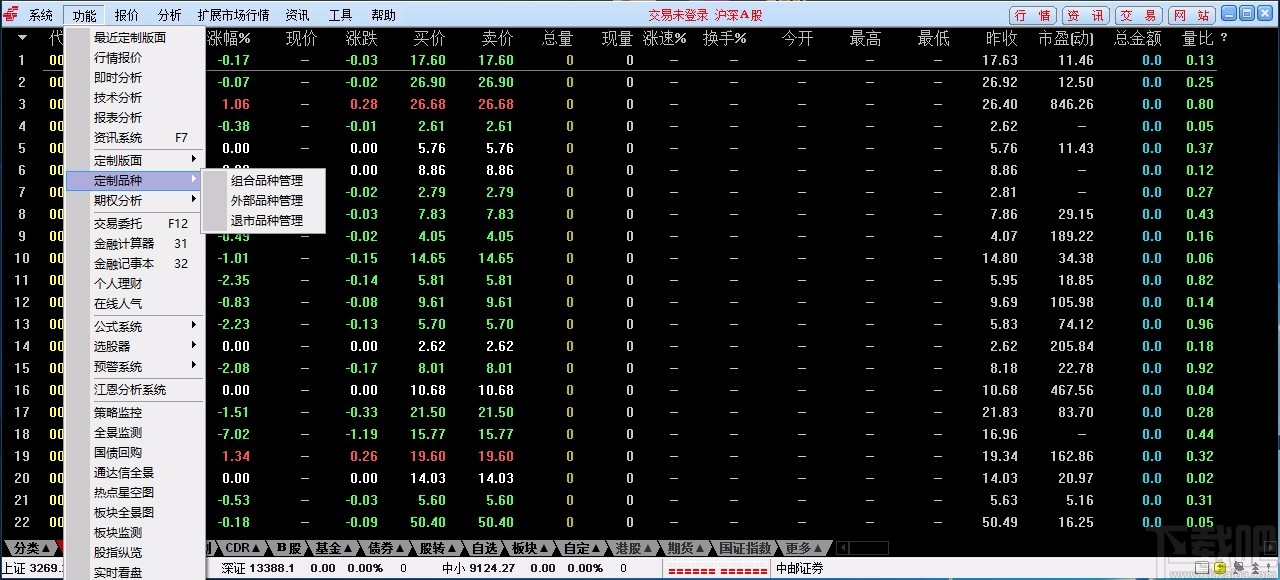Click the small triangle icon above stock numbers
This screenshot has width=1280, height=580.
[22, 38]
